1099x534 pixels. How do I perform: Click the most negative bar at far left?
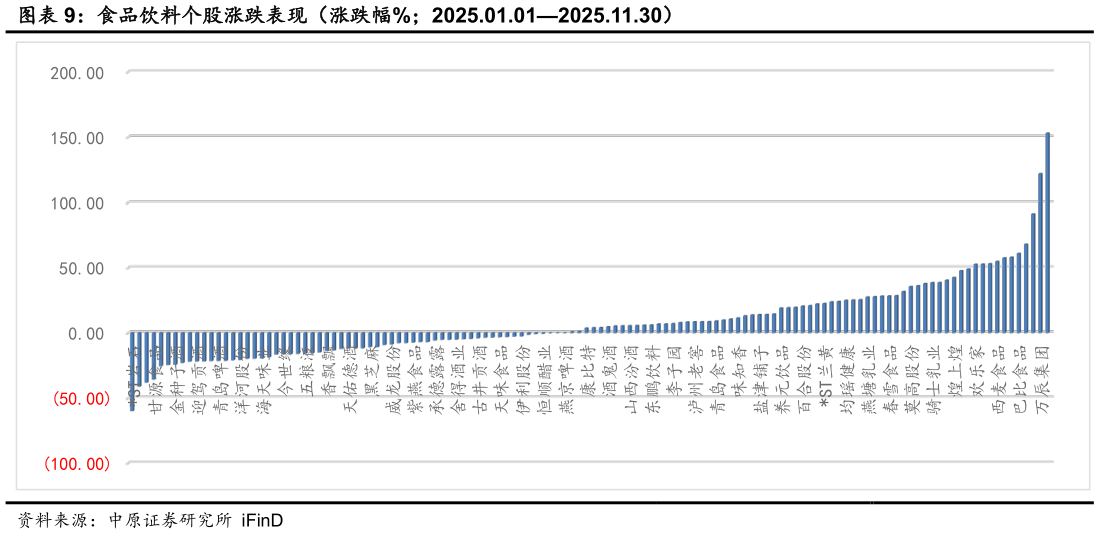pyautogui.click(x=132, y=371)
